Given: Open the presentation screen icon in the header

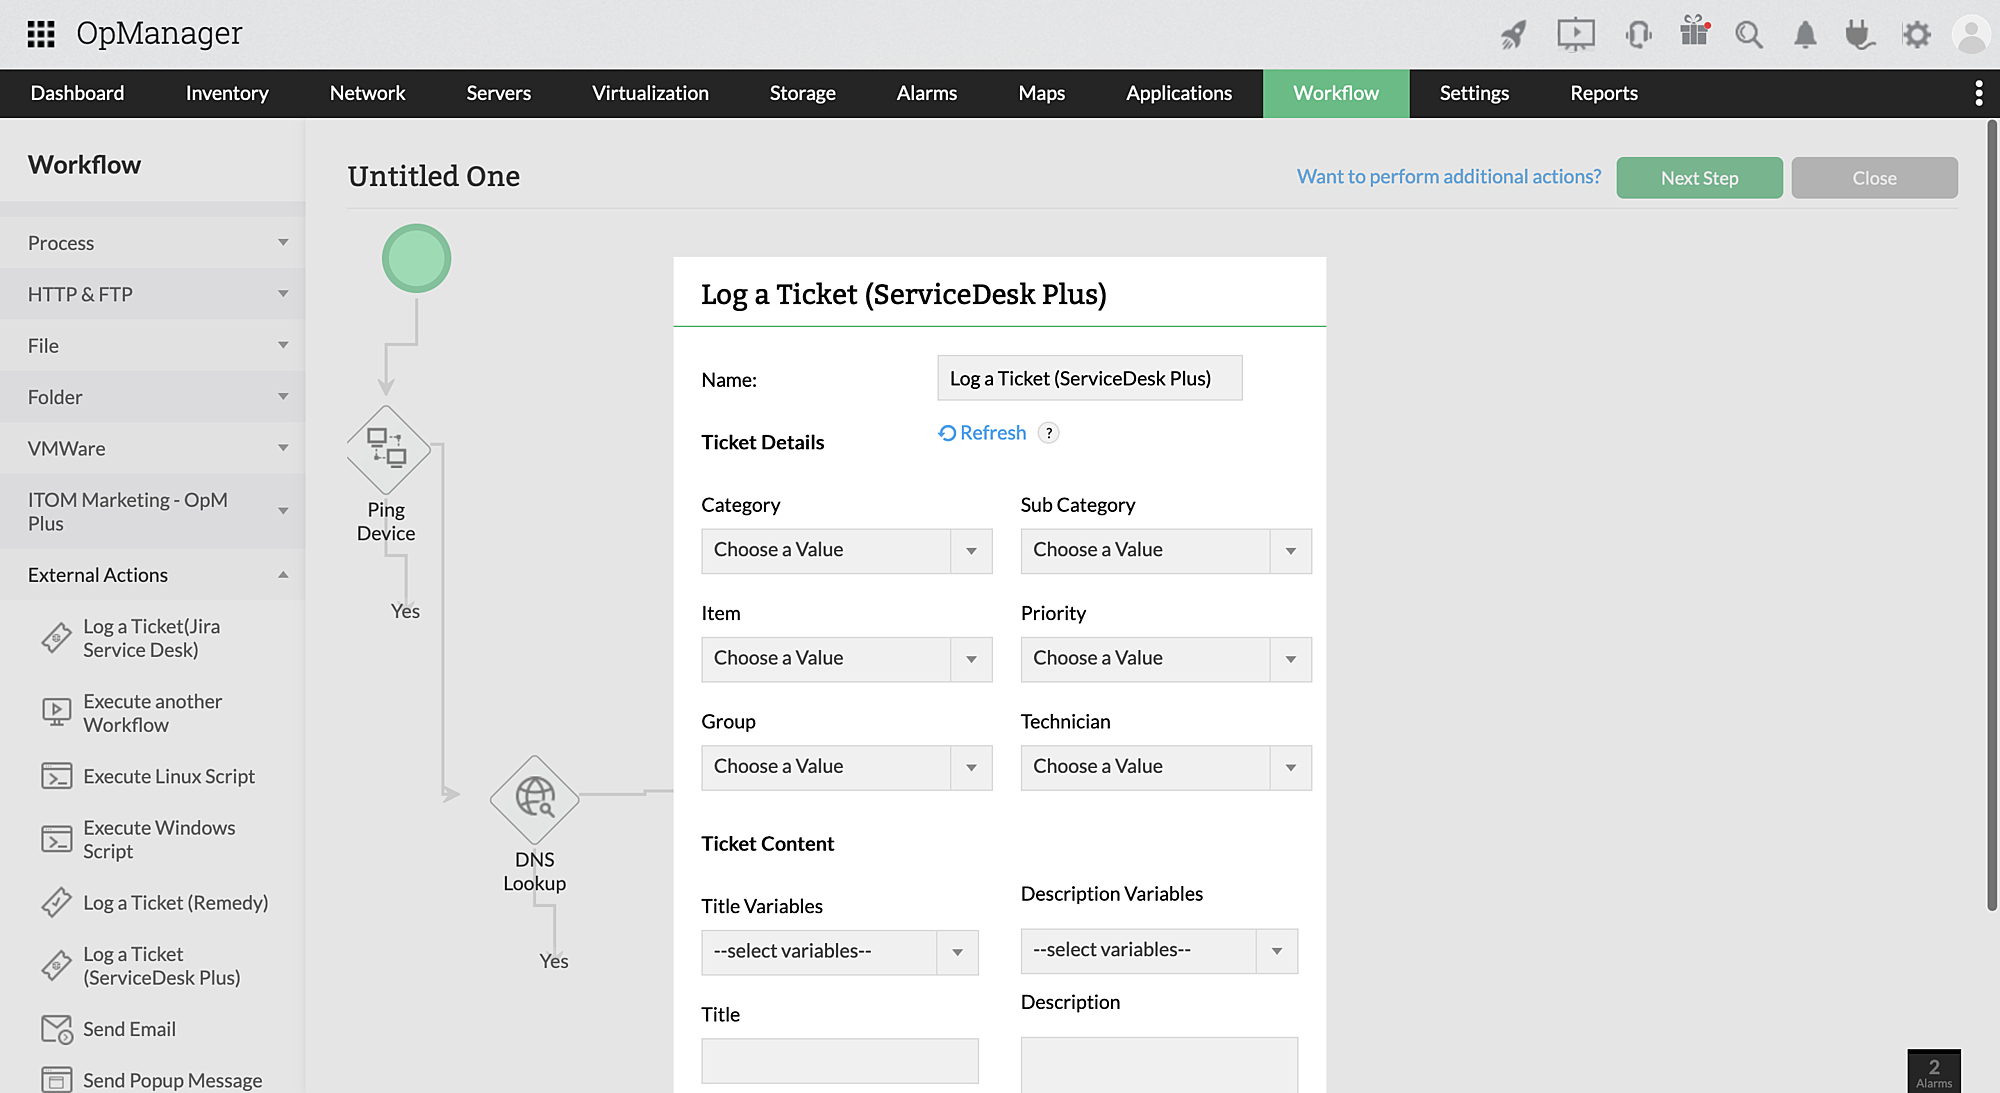Looking at the screenshot, I should pos(1575,35).
